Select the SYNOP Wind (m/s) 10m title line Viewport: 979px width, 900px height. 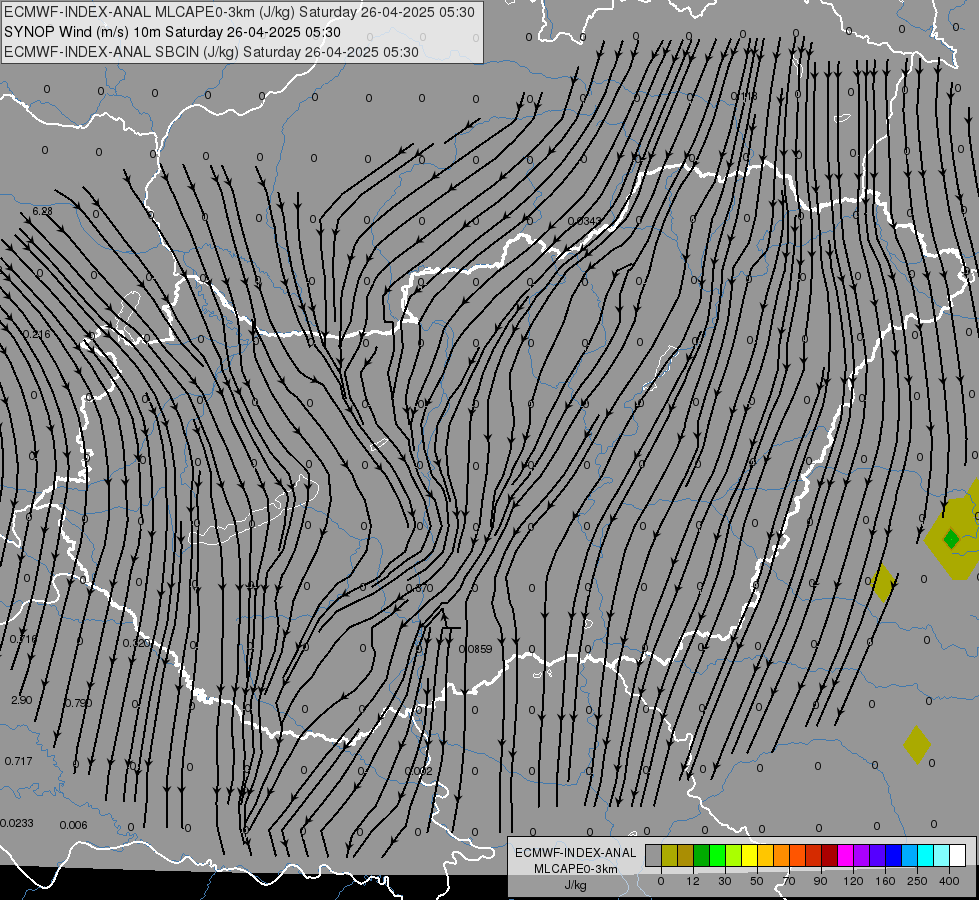click(x=172, y=32)
